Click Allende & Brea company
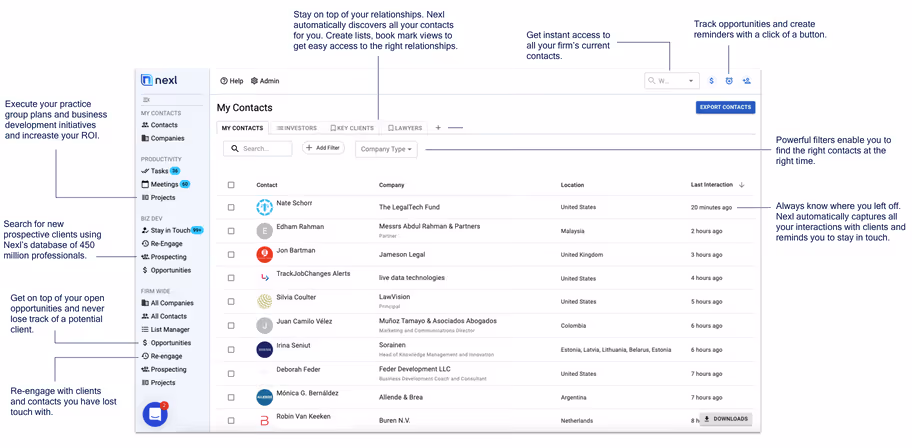 pyautogui.click(x=401, y=397)
